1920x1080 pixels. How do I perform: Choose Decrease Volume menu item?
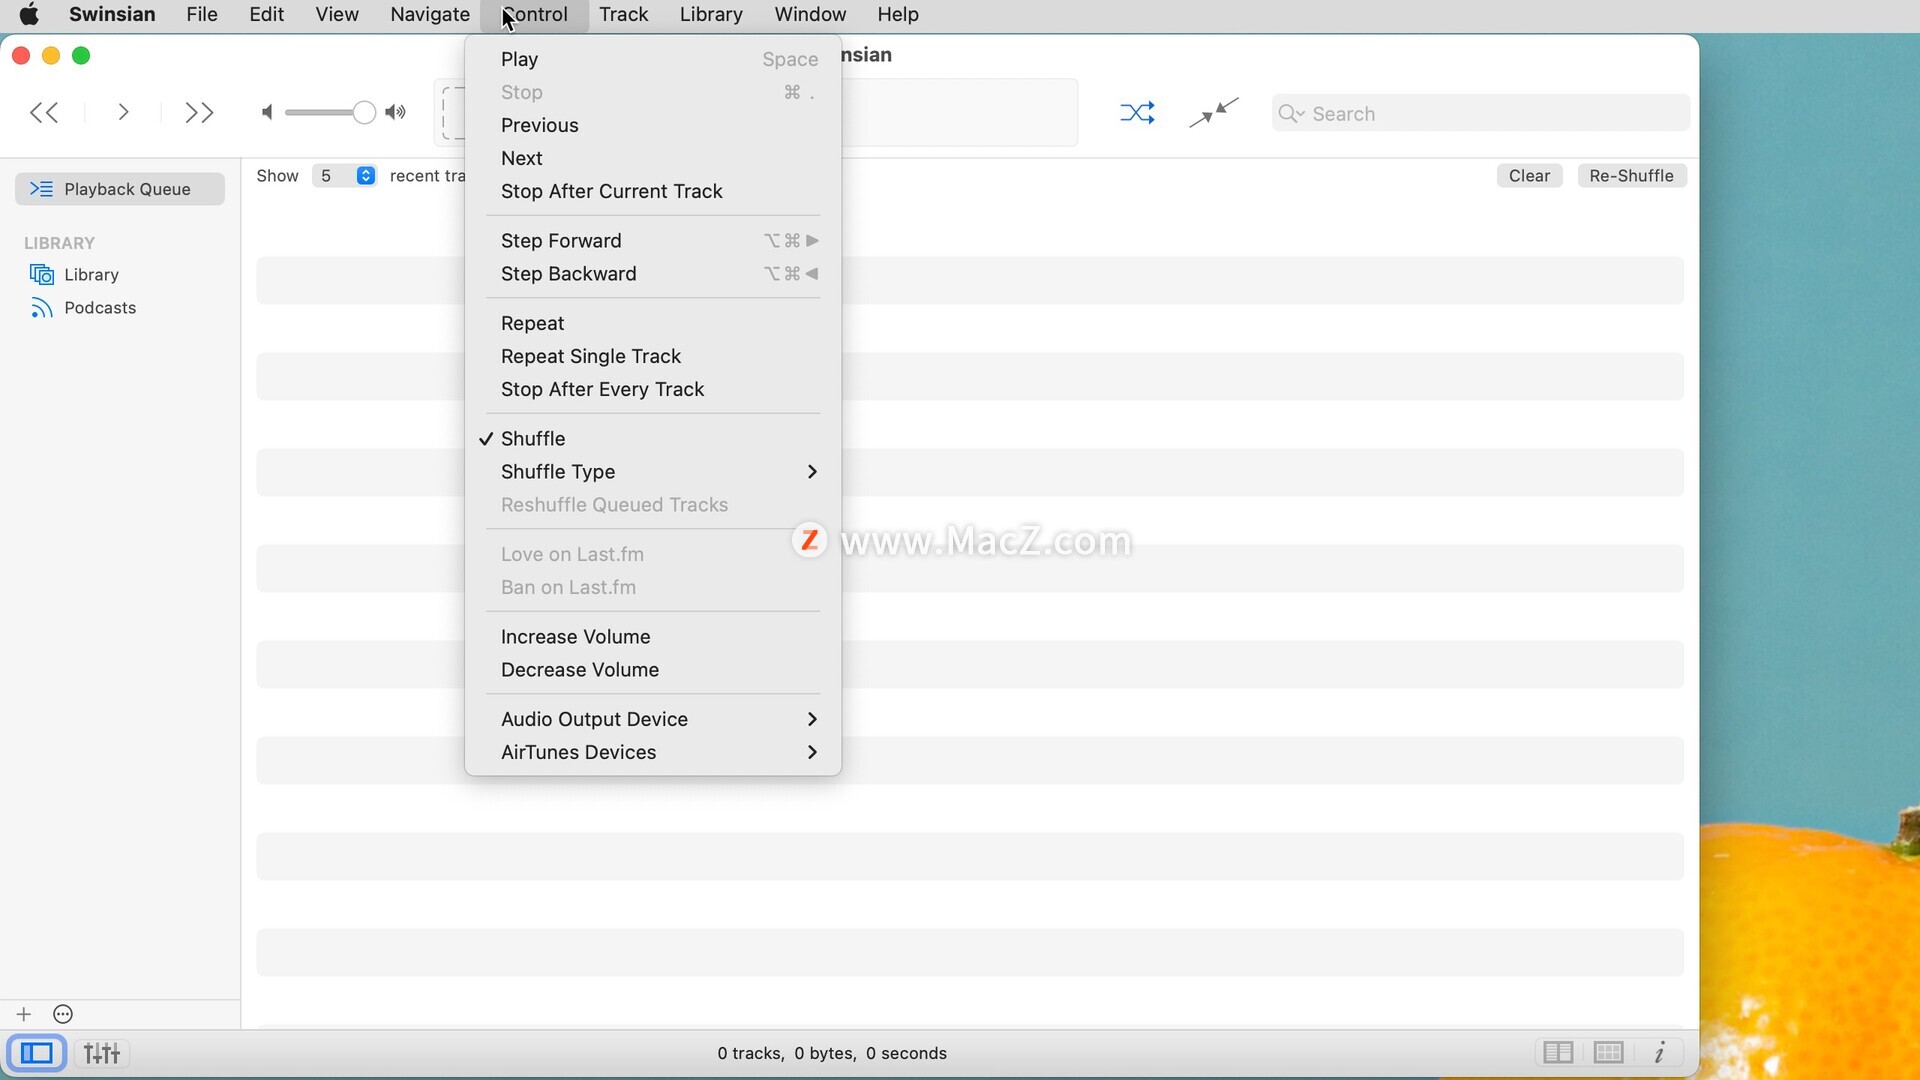653,669
